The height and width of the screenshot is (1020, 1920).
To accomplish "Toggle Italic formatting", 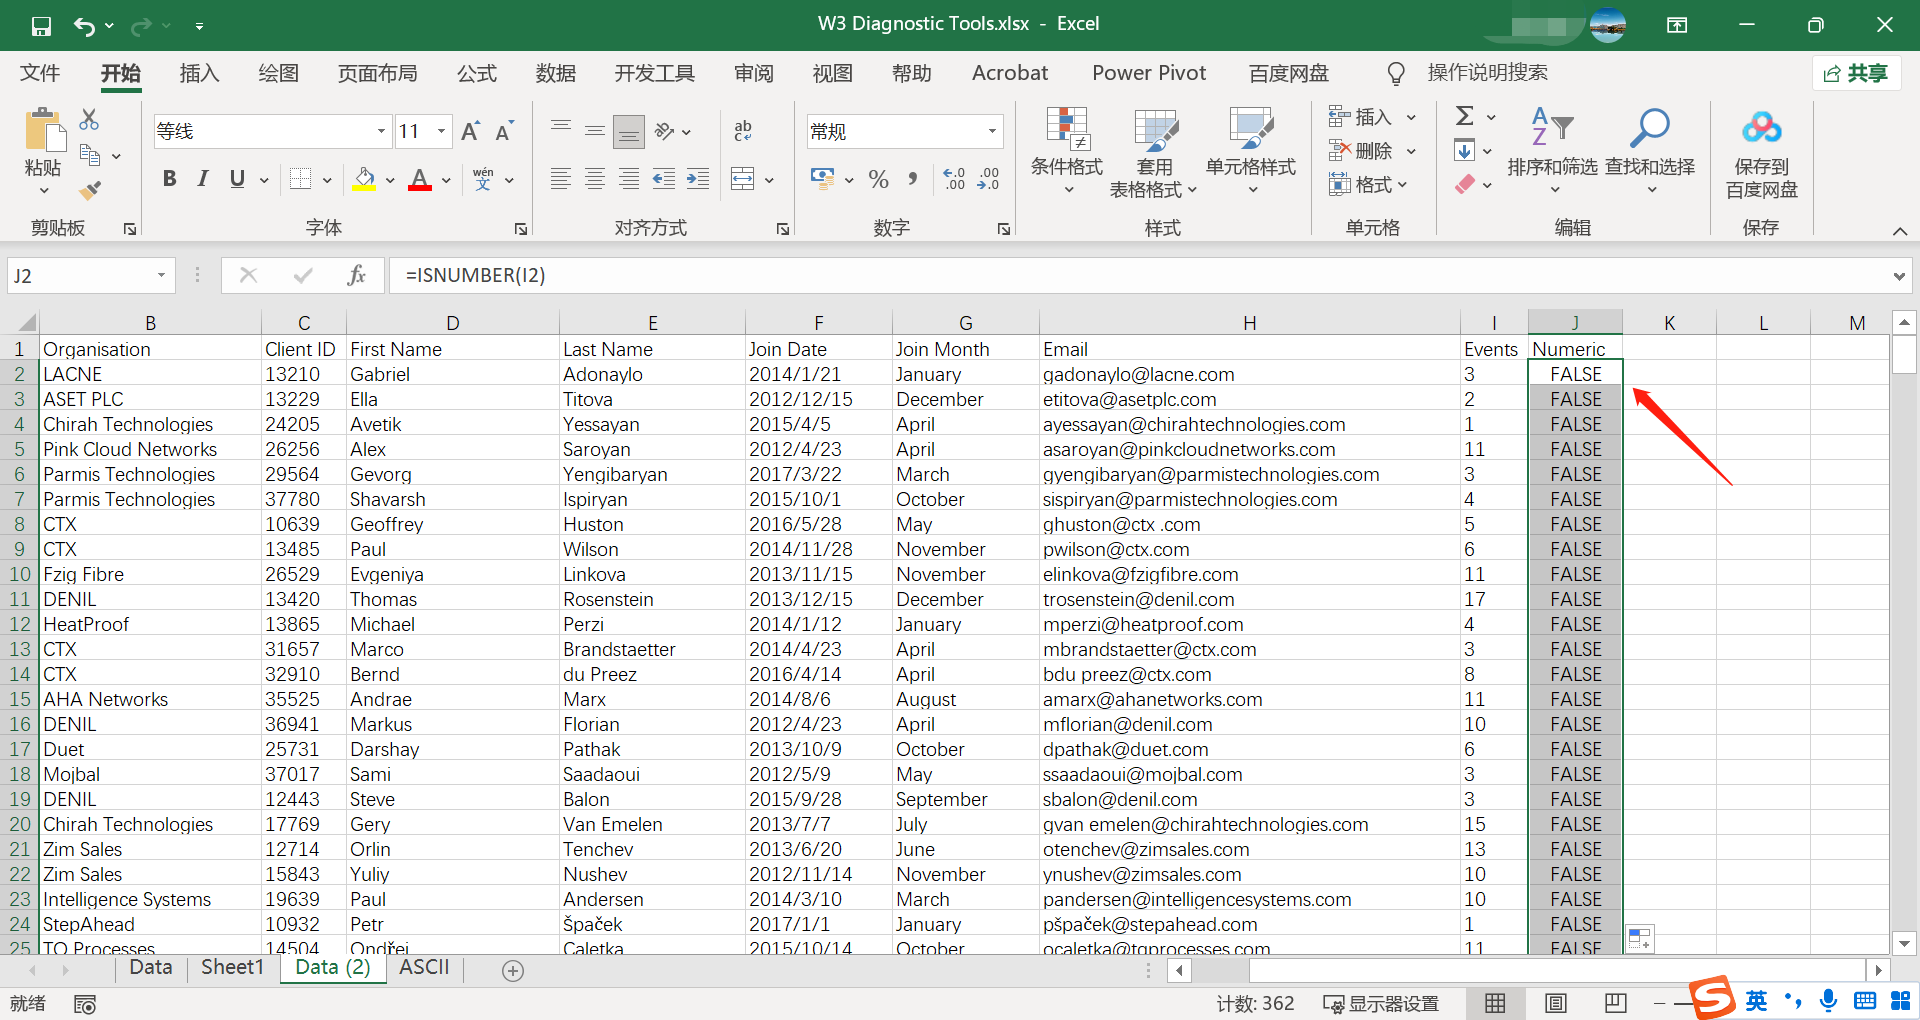I will pyautogui.click(x=203, y=179).
